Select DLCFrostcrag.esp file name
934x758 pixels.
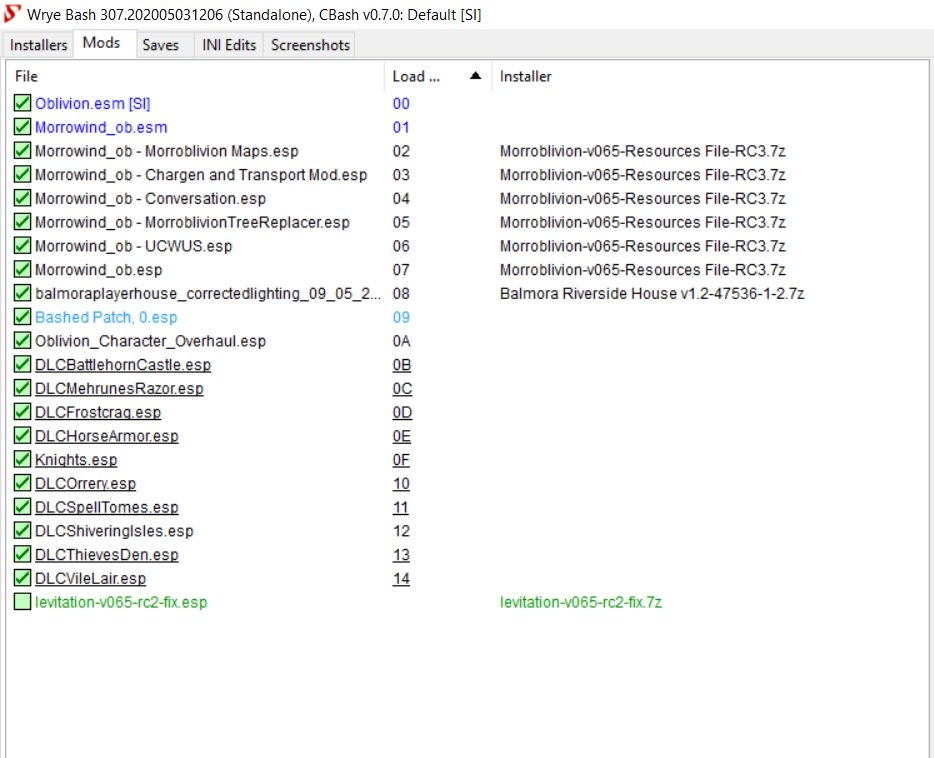click(x=98, y=413)
